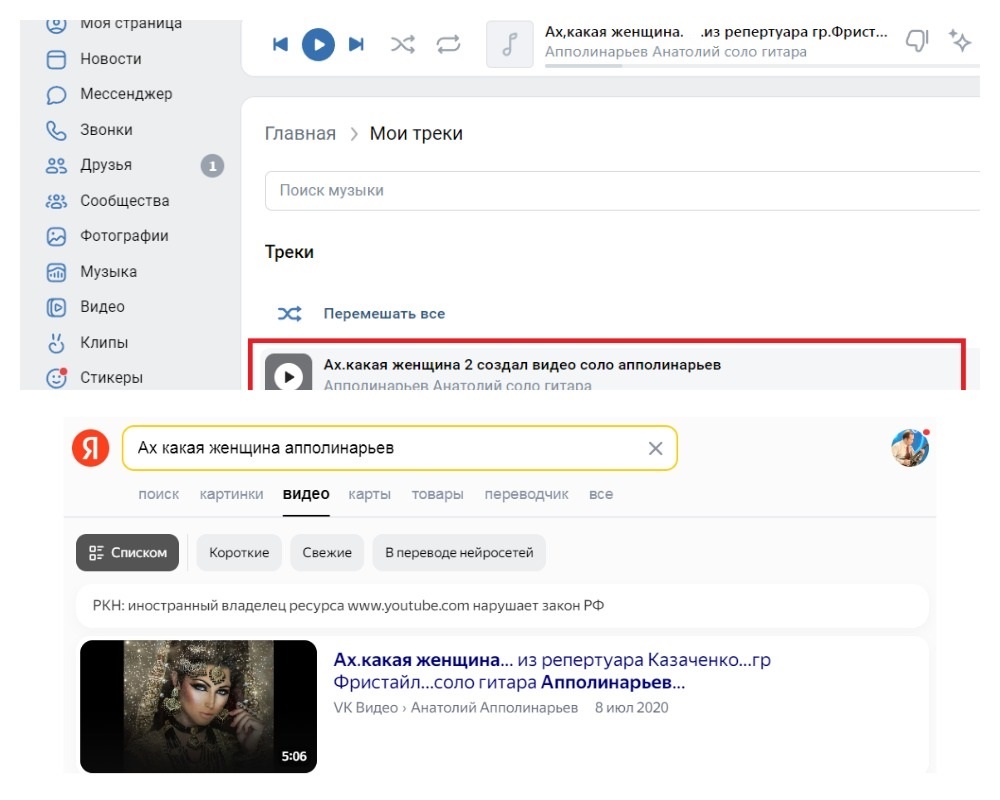Open the все tab in Yandex
Screen dimensions: 1000x800
601,494
